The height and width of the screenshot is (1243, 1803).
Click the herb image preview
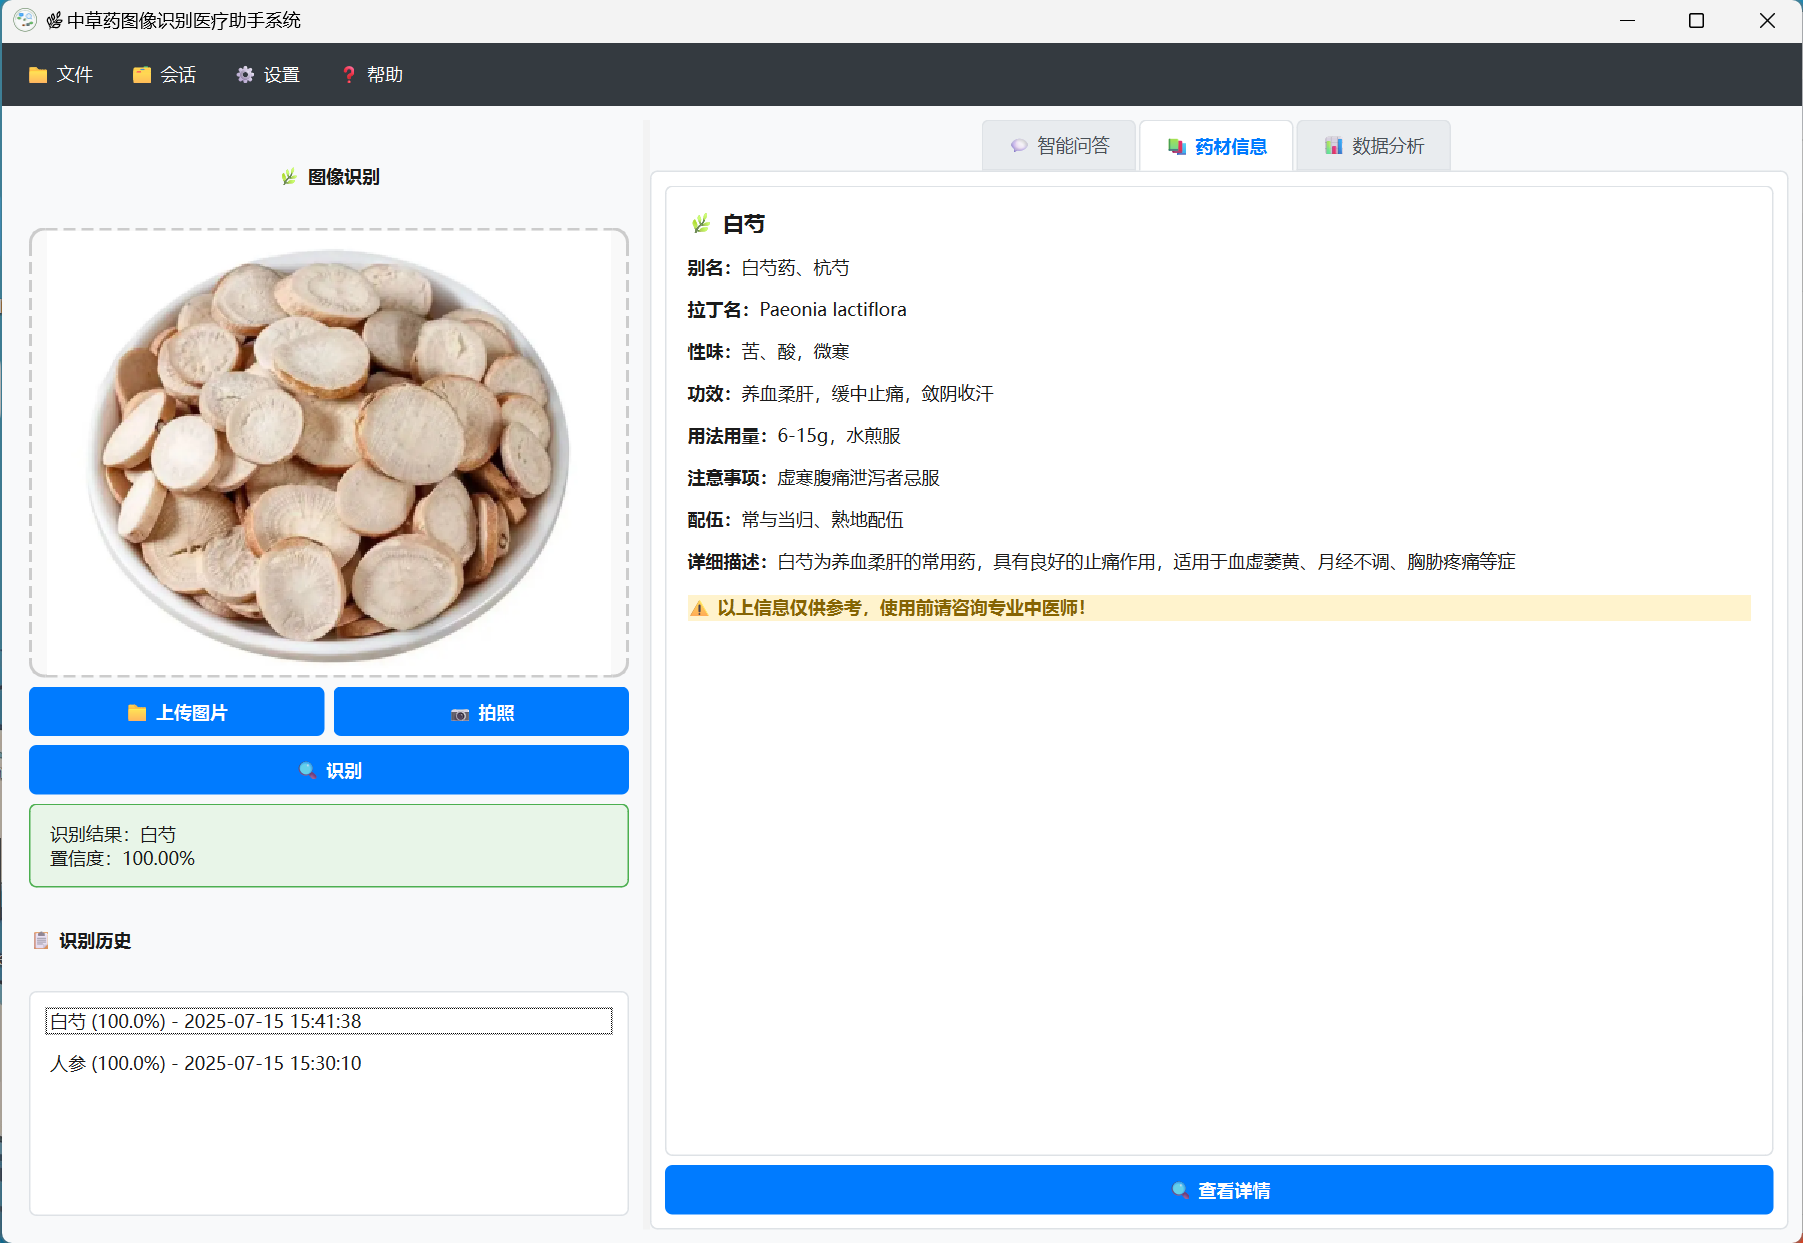pyautogui.click(x=329, y=453)
